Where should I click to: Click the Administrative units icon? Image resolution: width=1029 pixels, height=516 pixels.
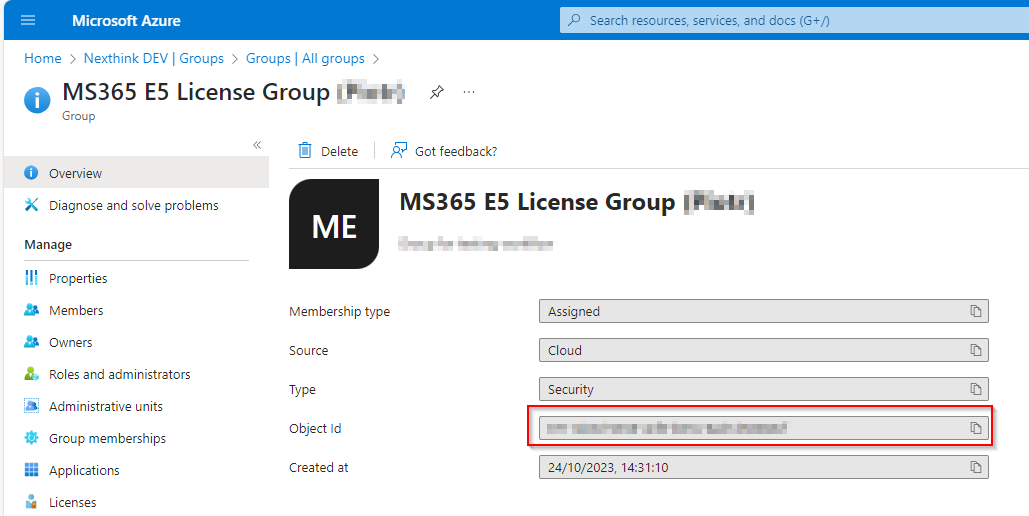[x=31, y=406]
